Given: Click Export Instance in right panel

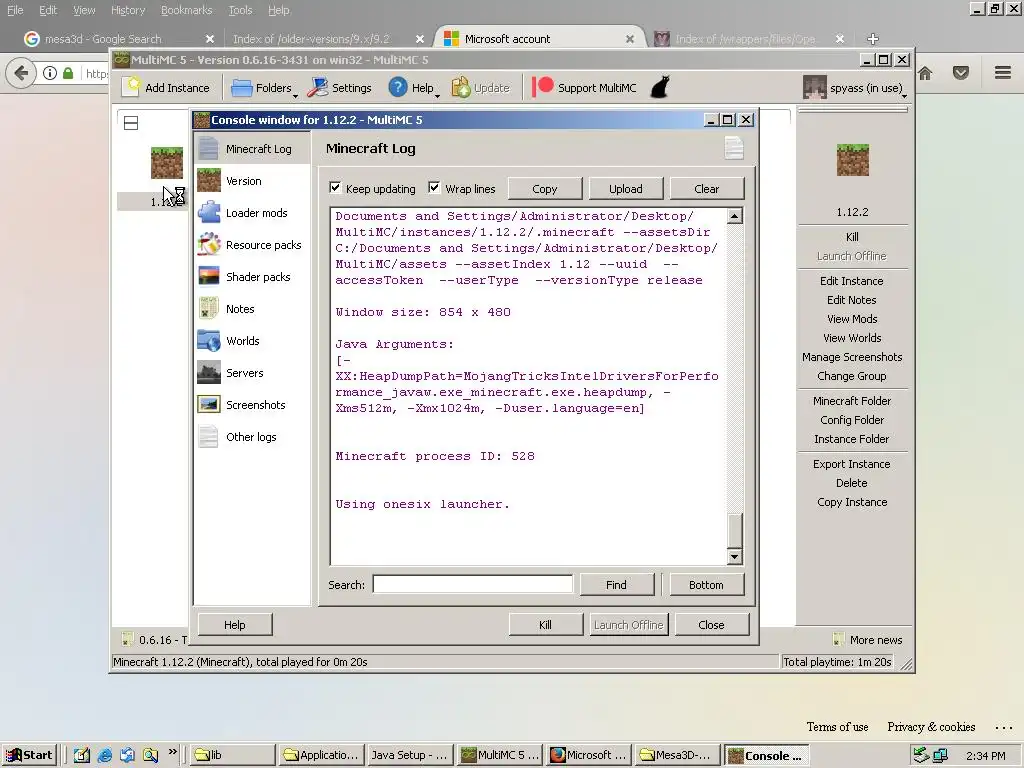Looking at the screenshot, I should point(852,464).
